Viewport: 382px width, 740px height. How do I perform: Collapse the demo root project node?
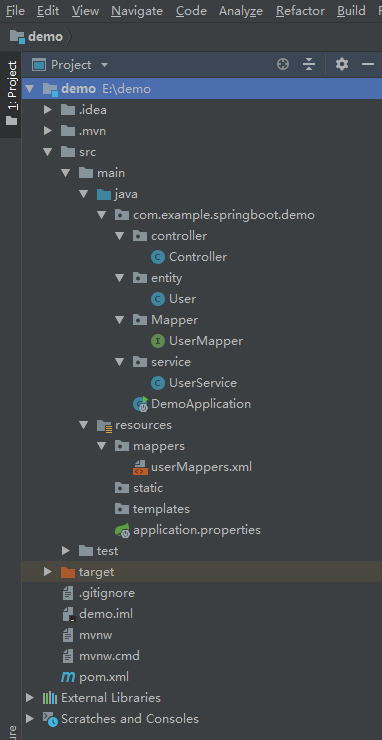[x=30, y=89]
